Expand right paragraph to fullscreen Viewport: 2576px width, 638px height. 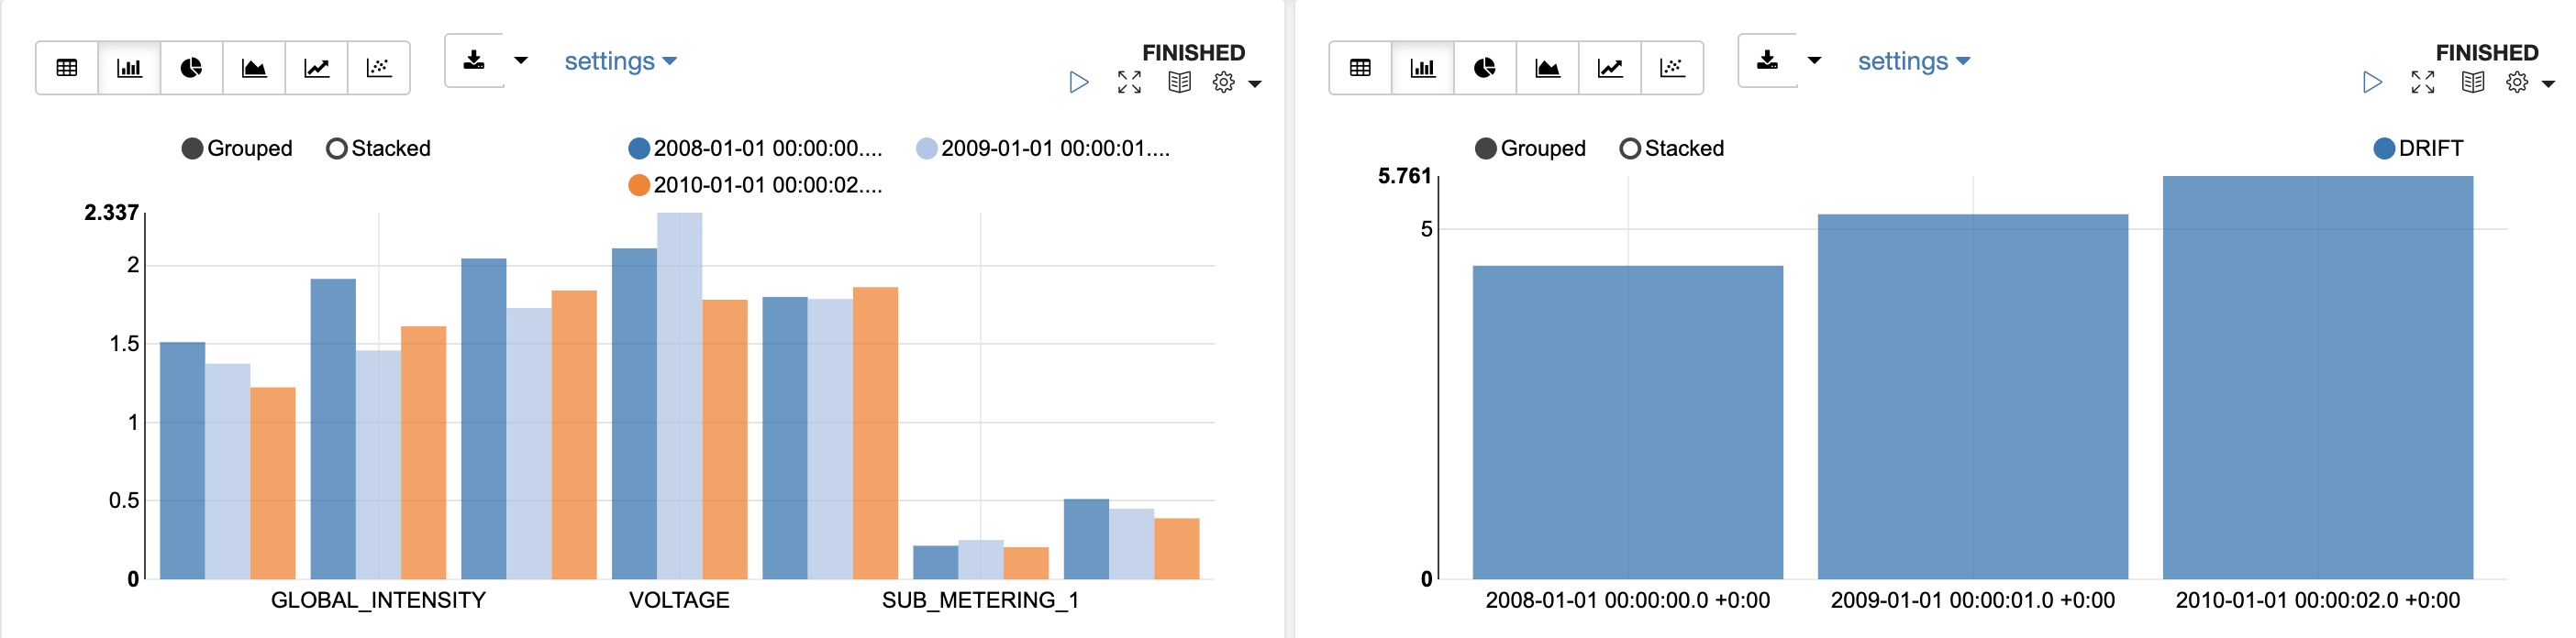click(2422, 82)
